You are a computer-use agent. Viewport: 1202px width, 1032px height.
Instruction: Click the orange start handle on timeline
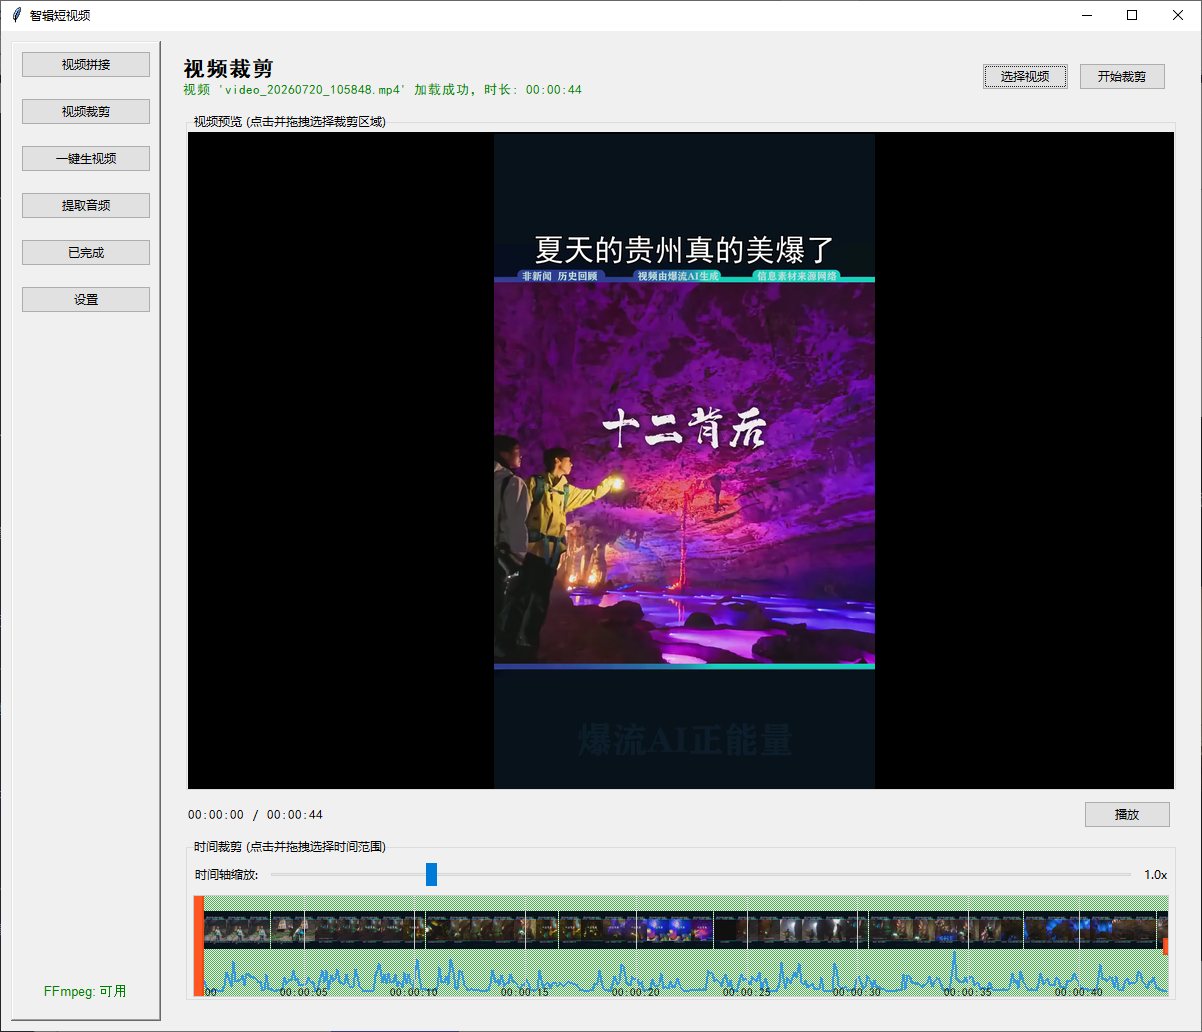click(199, 946)
